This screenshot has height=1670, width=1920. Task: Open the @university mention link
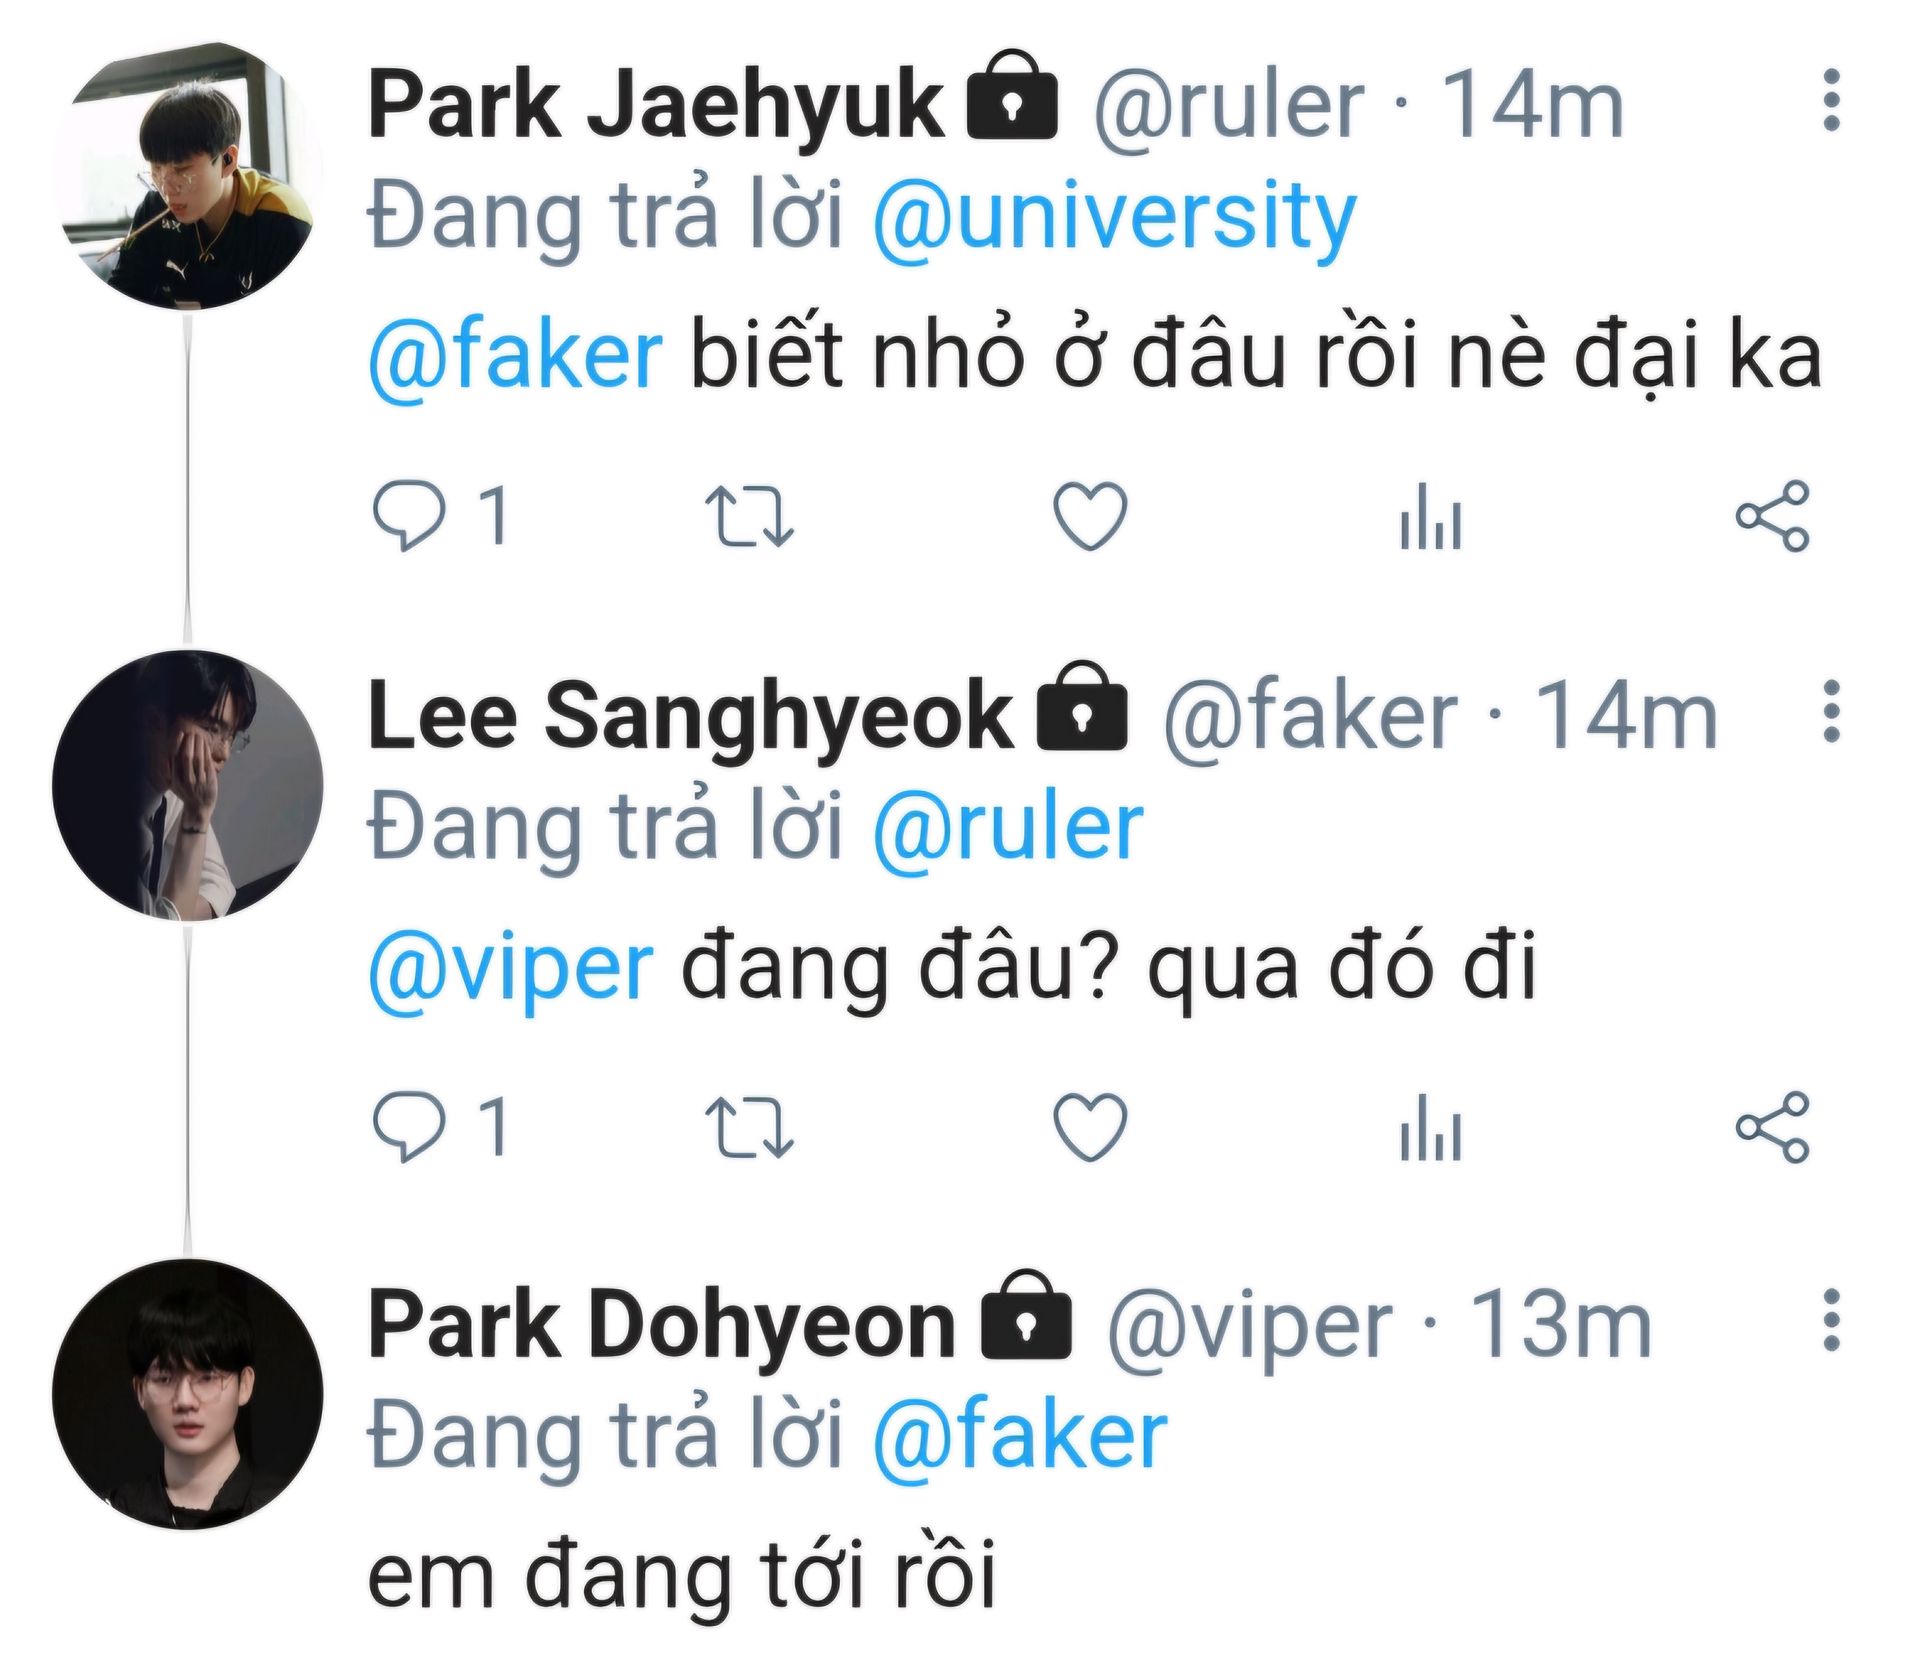[x=1114, y=218]
